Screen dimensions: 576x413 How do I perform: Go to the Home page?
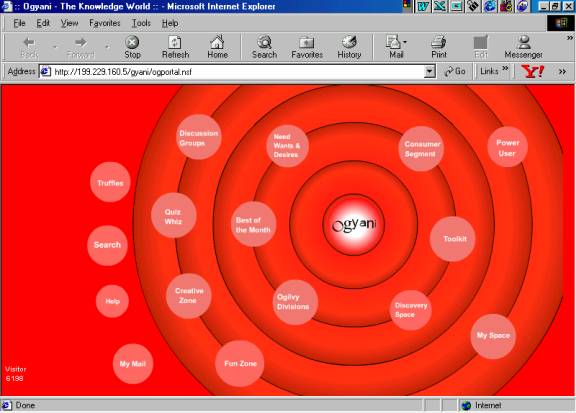click(217, 48)
